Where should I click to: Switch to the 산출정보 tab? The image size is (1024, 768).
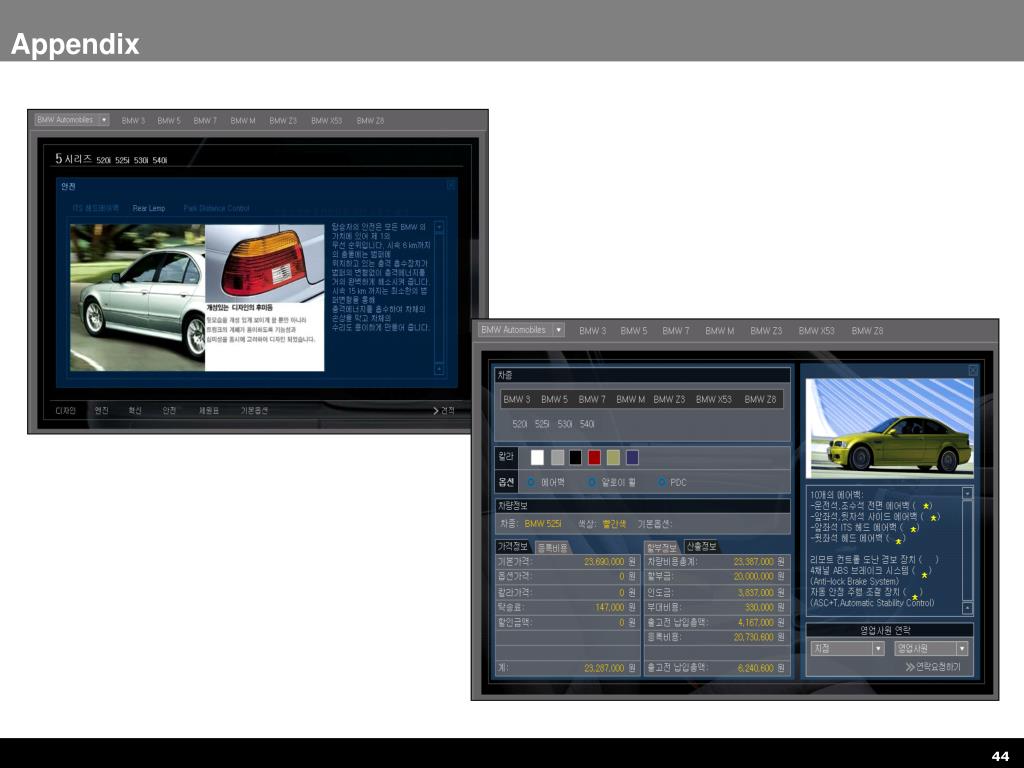(x=701, y=546)
